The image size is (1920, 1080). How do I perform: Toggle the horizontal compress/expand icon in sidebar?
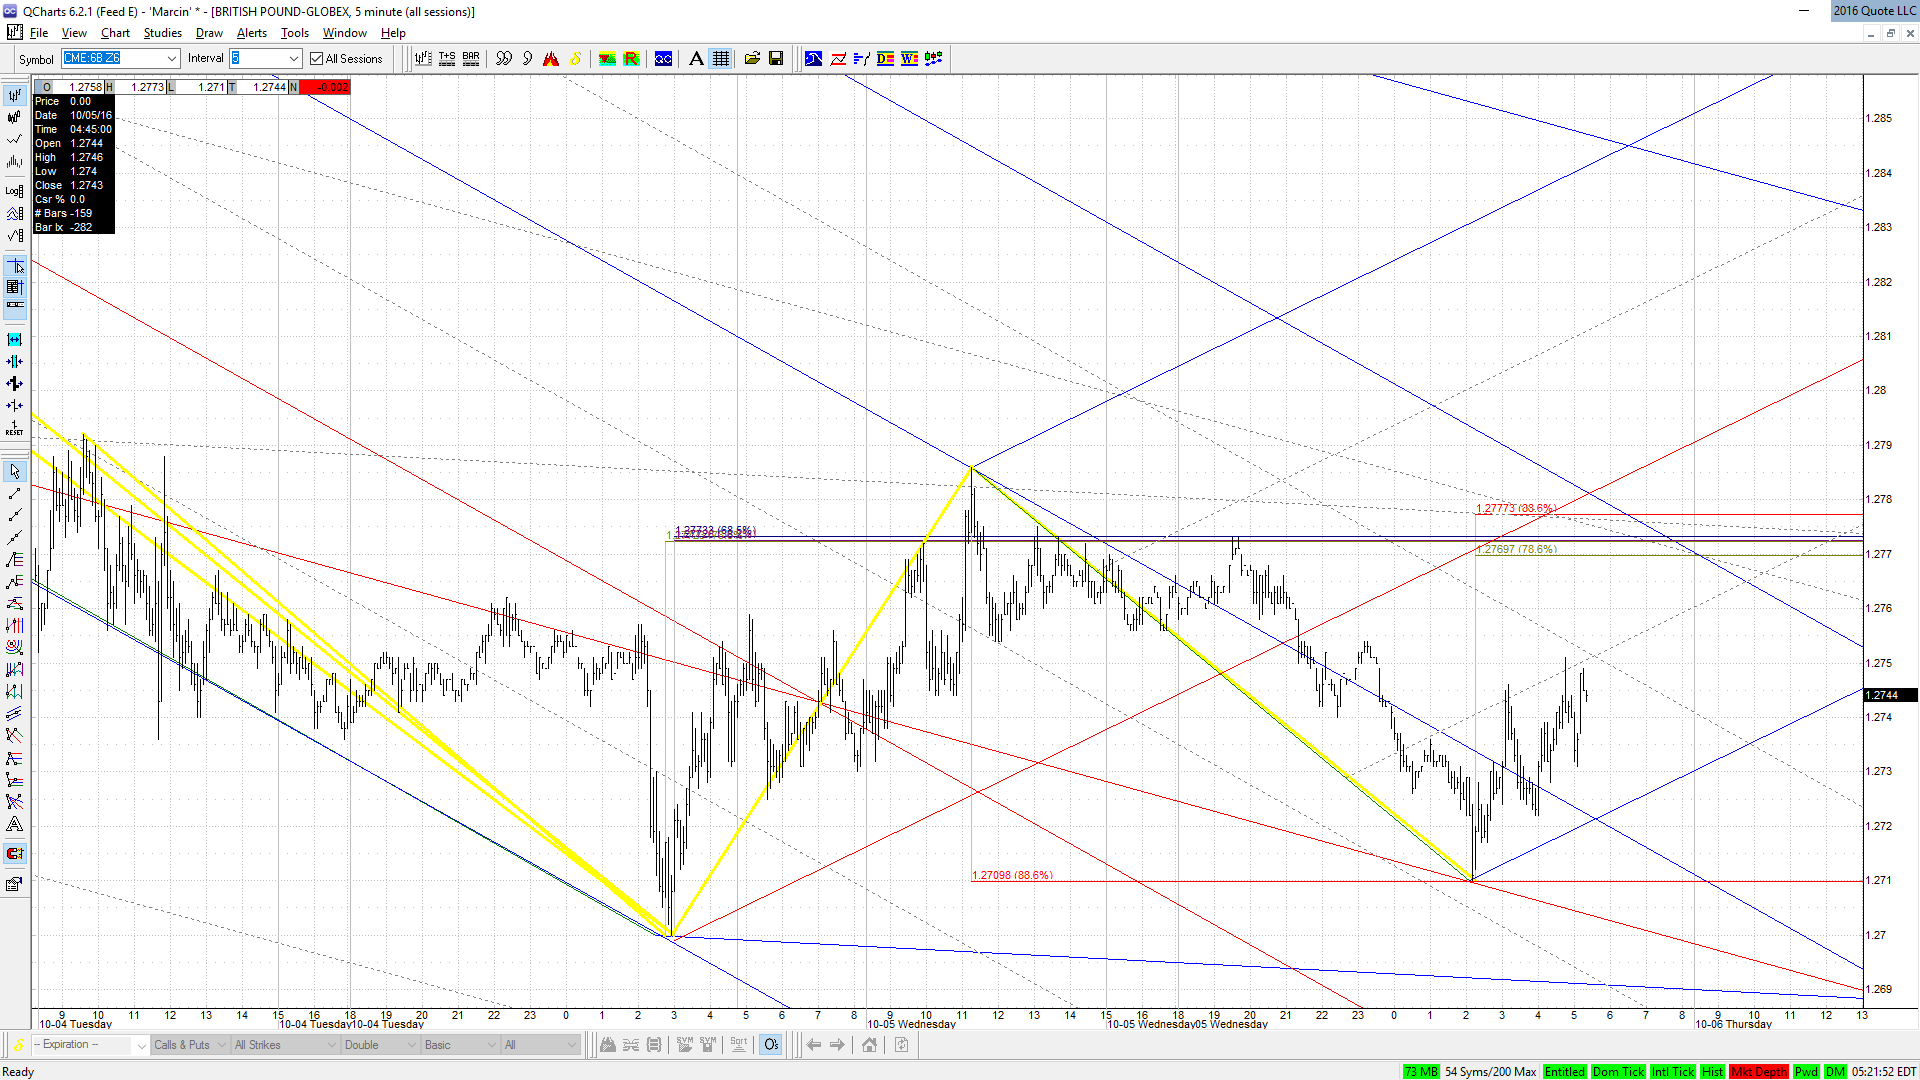click(15, 340)
